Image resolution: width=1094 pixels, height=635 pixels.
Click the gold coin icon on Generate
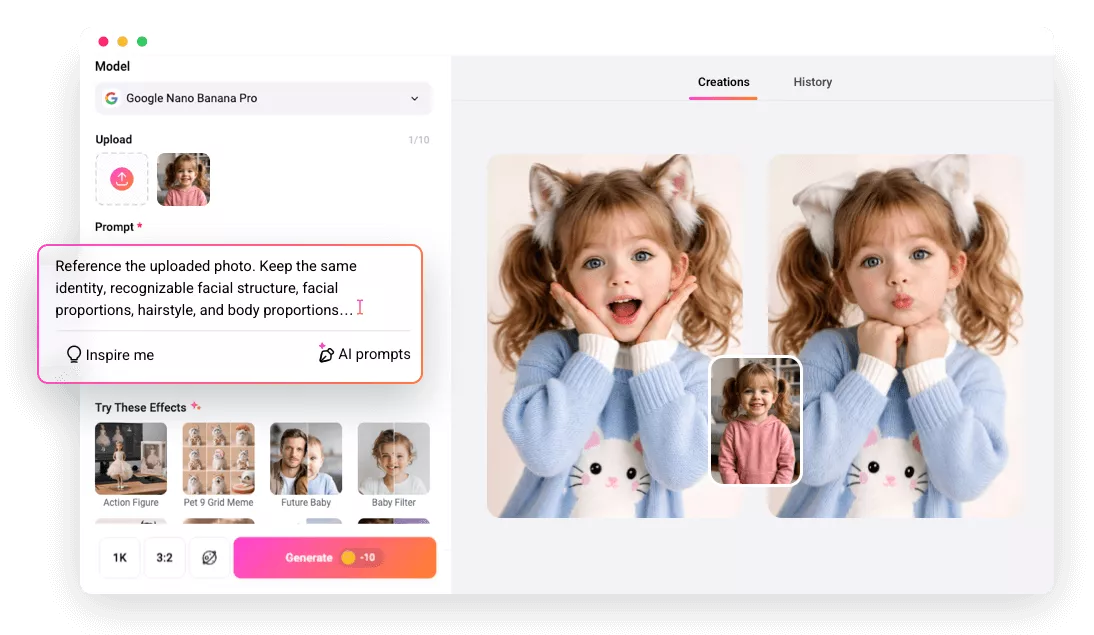pyautogui.click(x=348, y=558)
